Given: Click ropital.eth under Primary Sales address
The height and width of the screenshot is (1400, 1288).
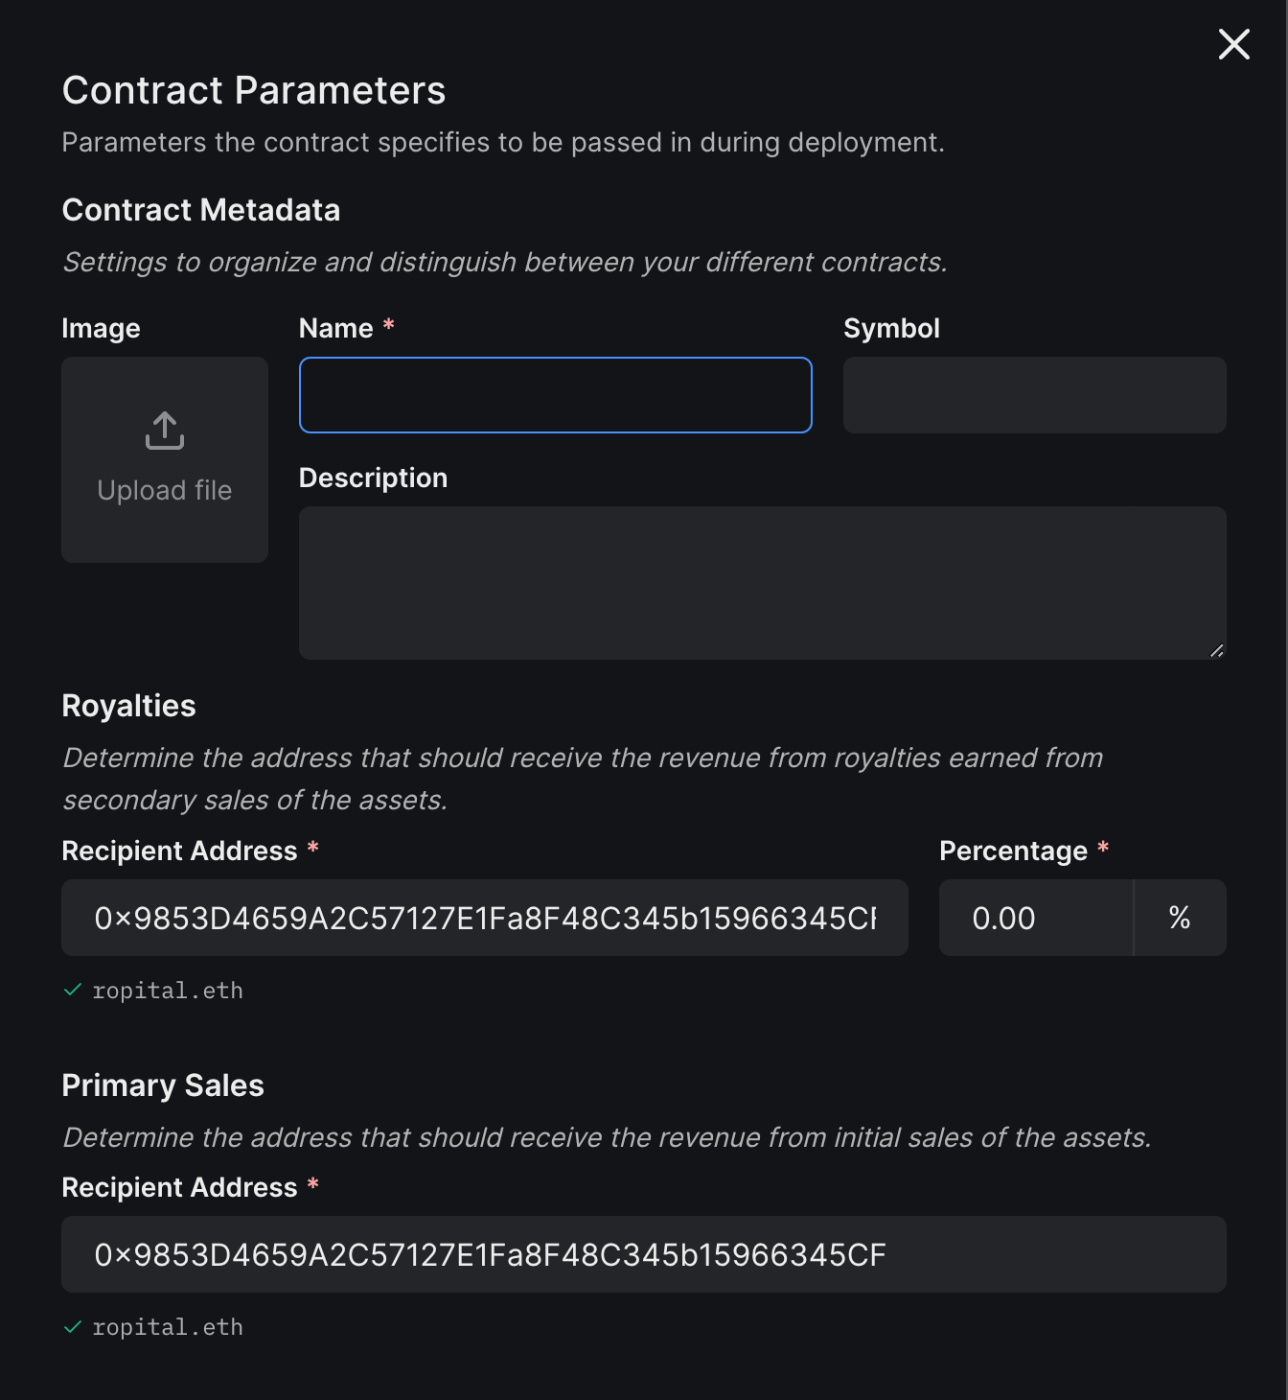Looking at the screenshot, I should pyautogui.click(x=168, y=1328).
